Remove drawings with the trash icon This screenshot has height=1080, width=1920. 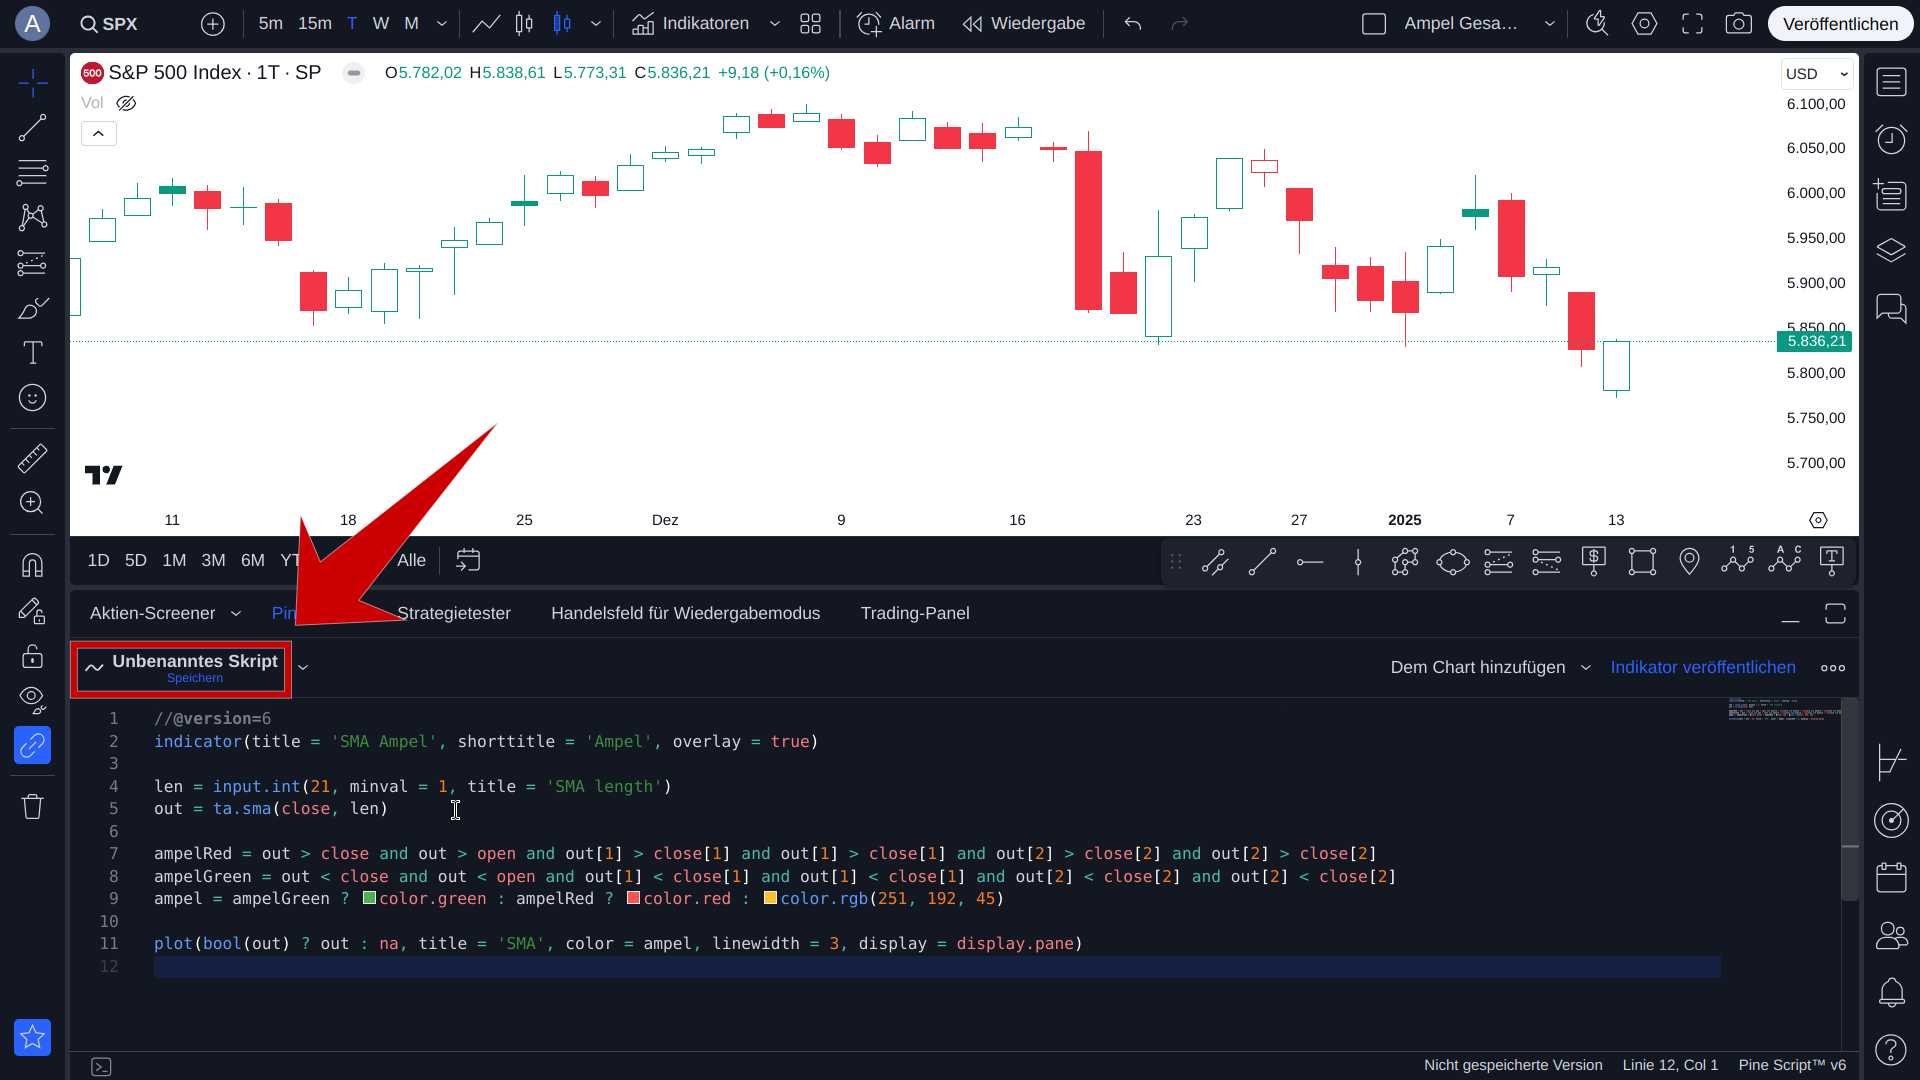point(32,806)
